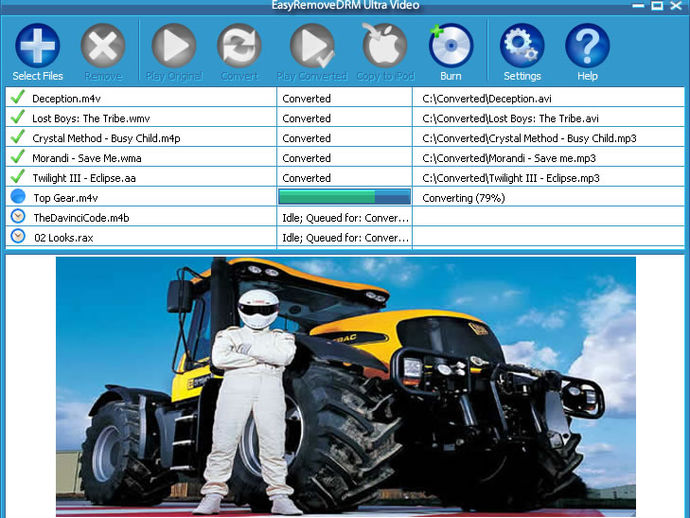The width and height of the screenshot is (690, 518).
Task: Open Help via the question mark icon
Action: [587, 45]
